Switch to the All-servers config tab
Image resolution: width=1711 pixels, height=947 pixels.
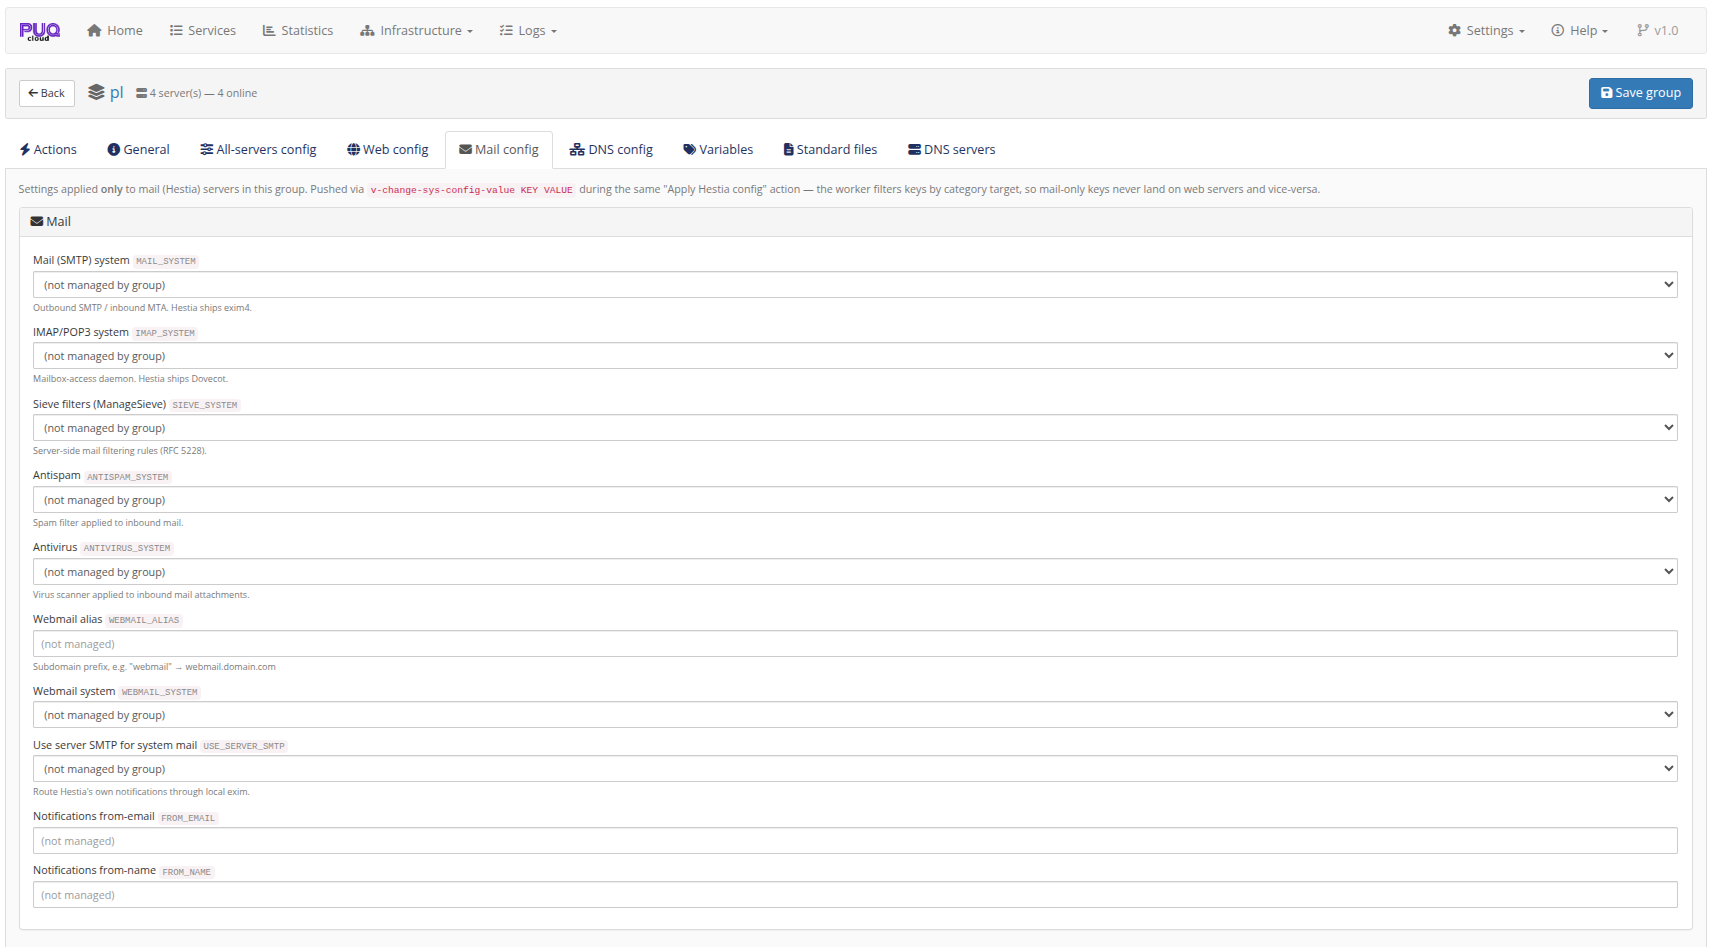tap(258, 150)
